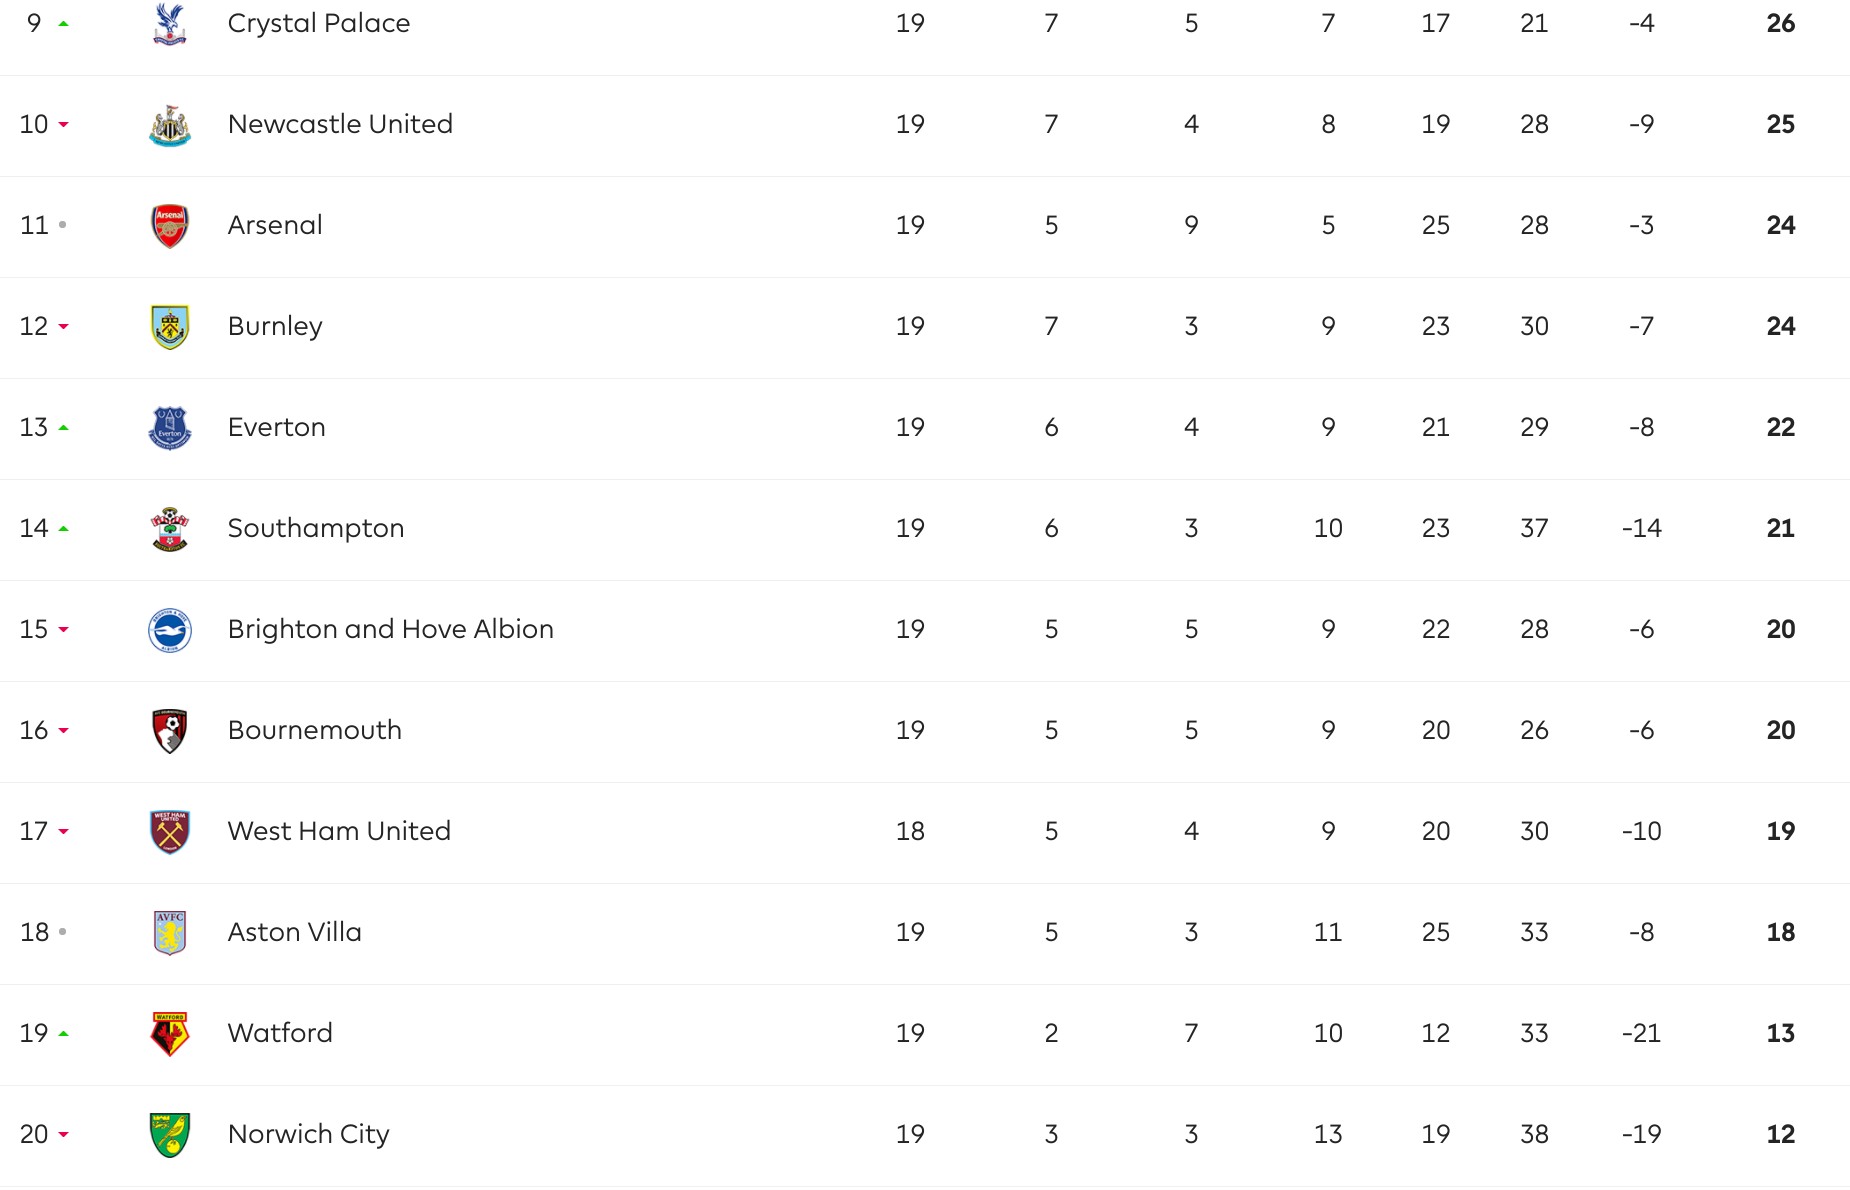Click the Brighton and Hove Albion crest
This screenshot has width=1850, height=1190.
(x=170, y=630)
